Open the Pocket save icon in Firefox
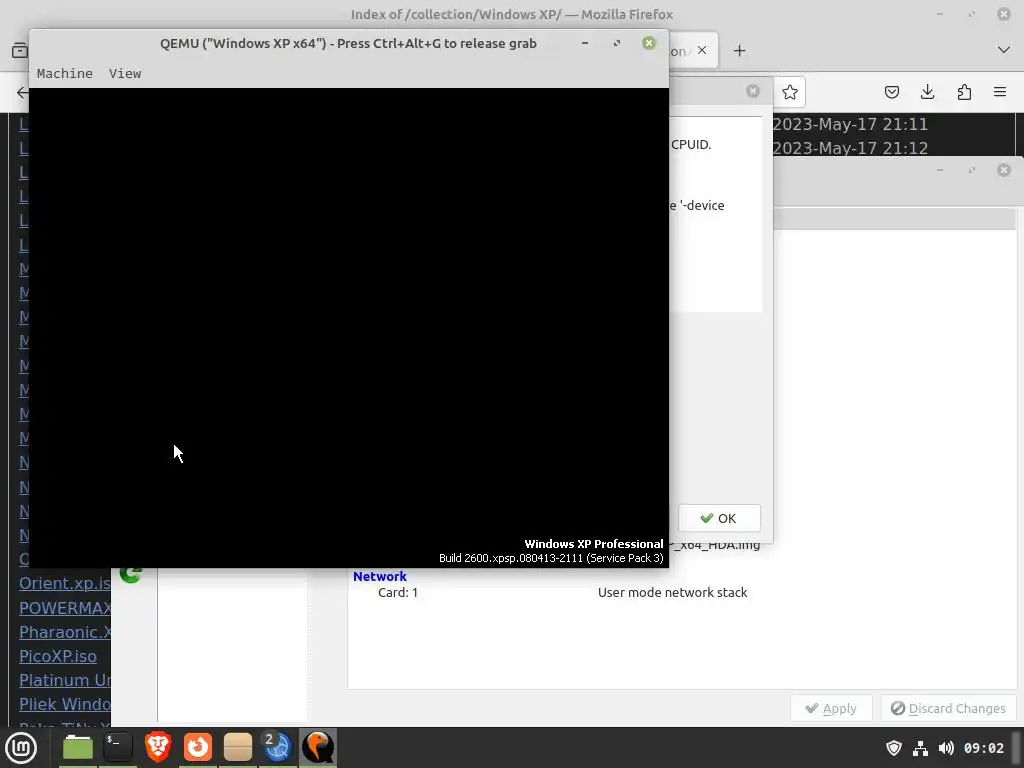This screenshot has height=768, width=1024. click(x=891, y=92)
